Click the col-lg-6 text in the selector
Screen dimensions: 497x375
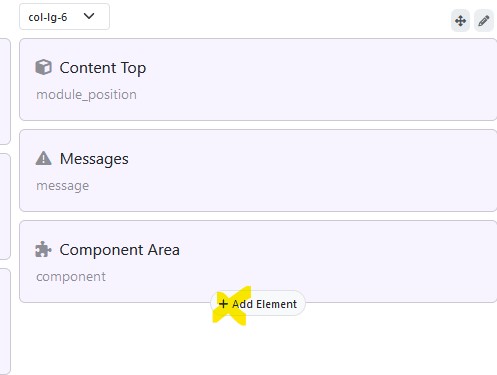(48, 17)
